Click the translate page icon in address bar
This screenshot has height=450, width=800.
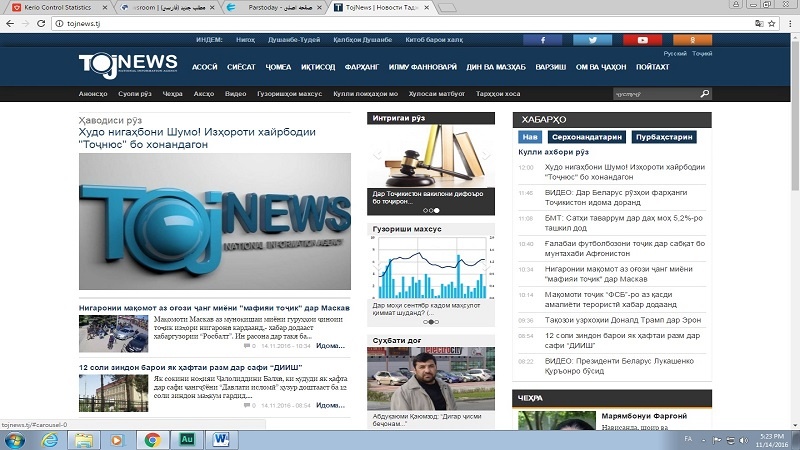(759, 23)
